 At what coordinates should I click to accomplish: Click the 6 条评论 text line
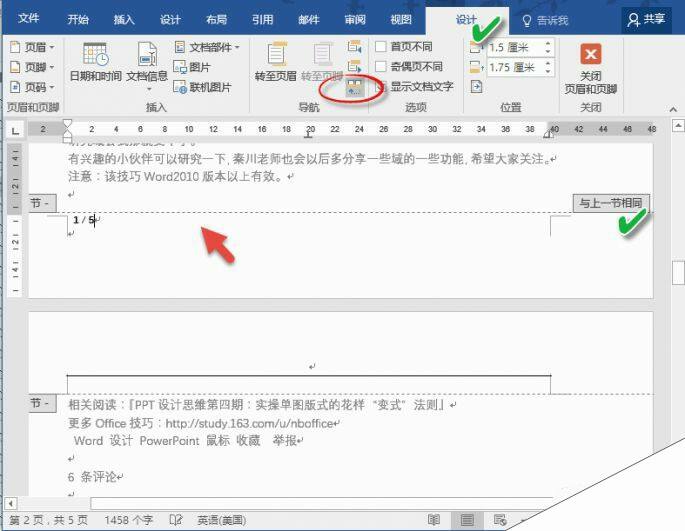[95, 477]
